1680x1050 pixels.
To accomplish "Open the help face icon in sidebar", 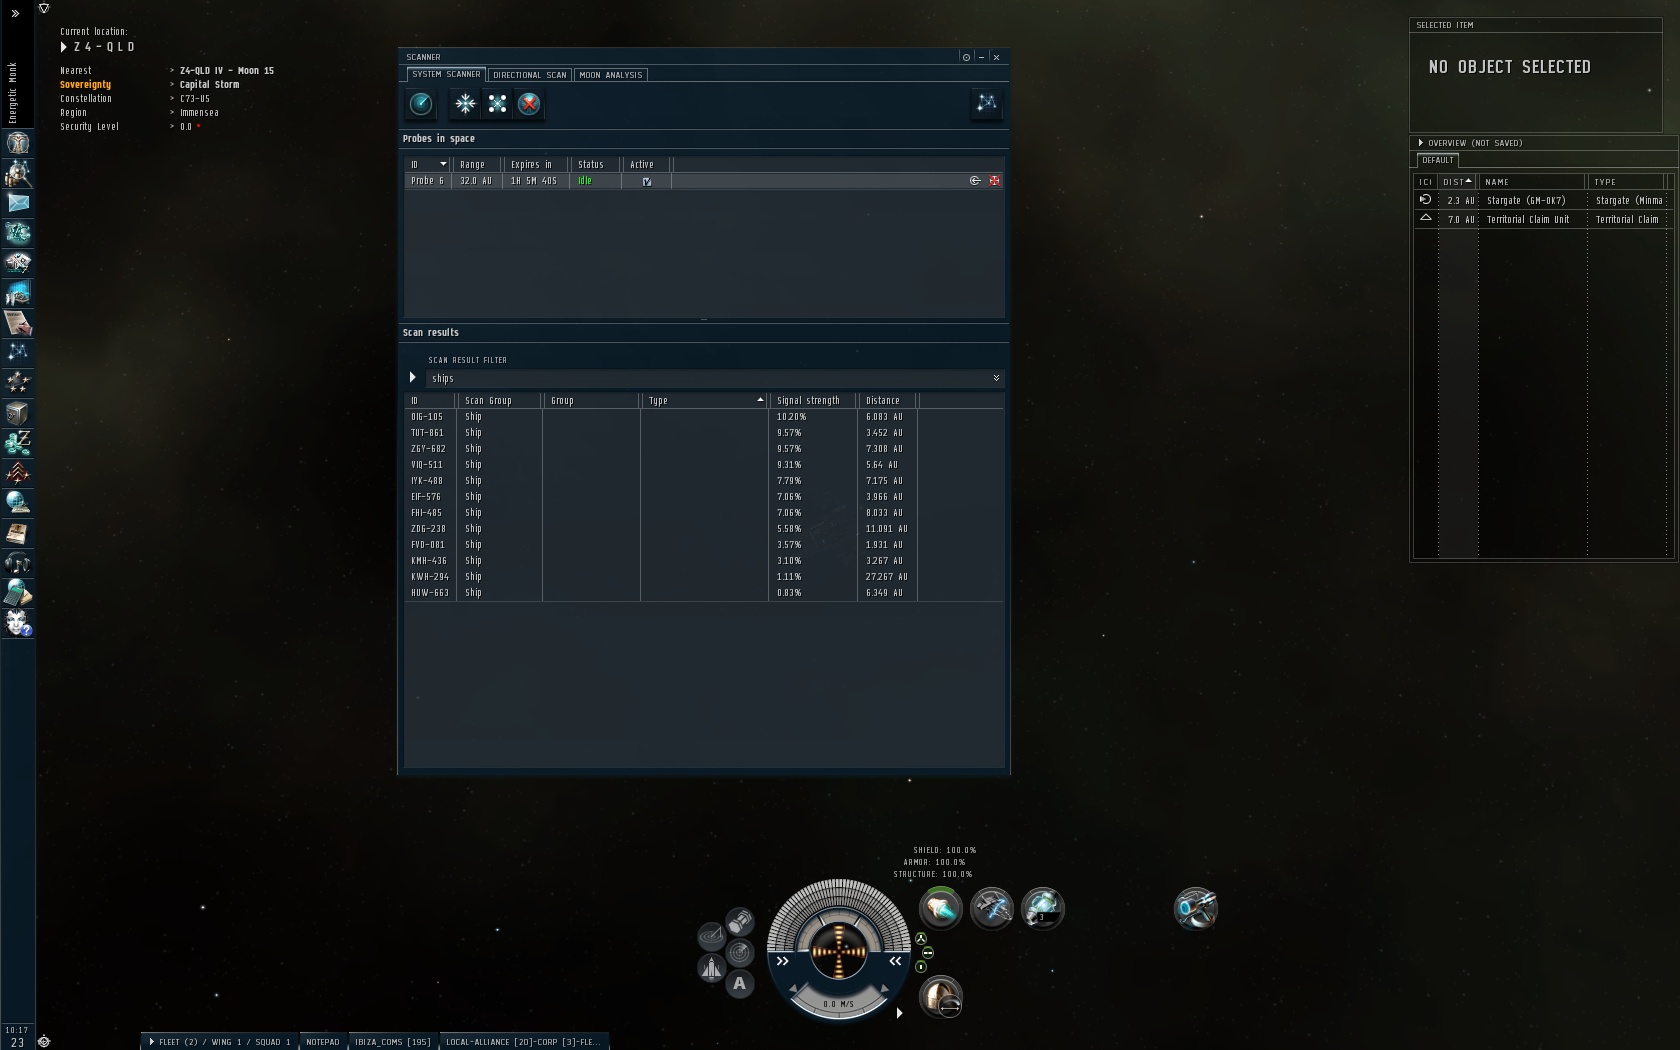I will tap(18, 623).
